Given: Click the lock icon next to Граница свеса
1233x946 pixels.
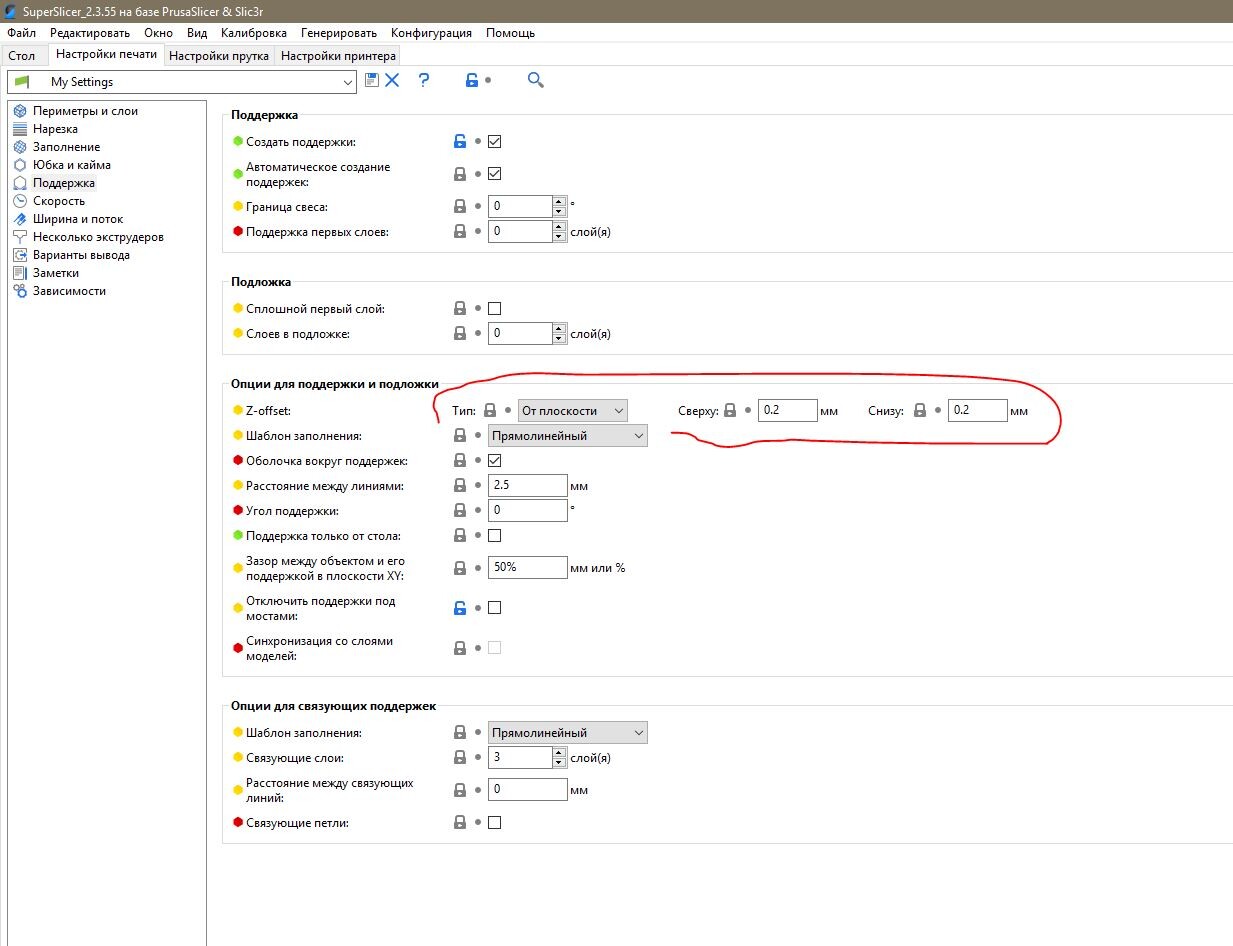Looking at the screenshot, I should 460,207.
